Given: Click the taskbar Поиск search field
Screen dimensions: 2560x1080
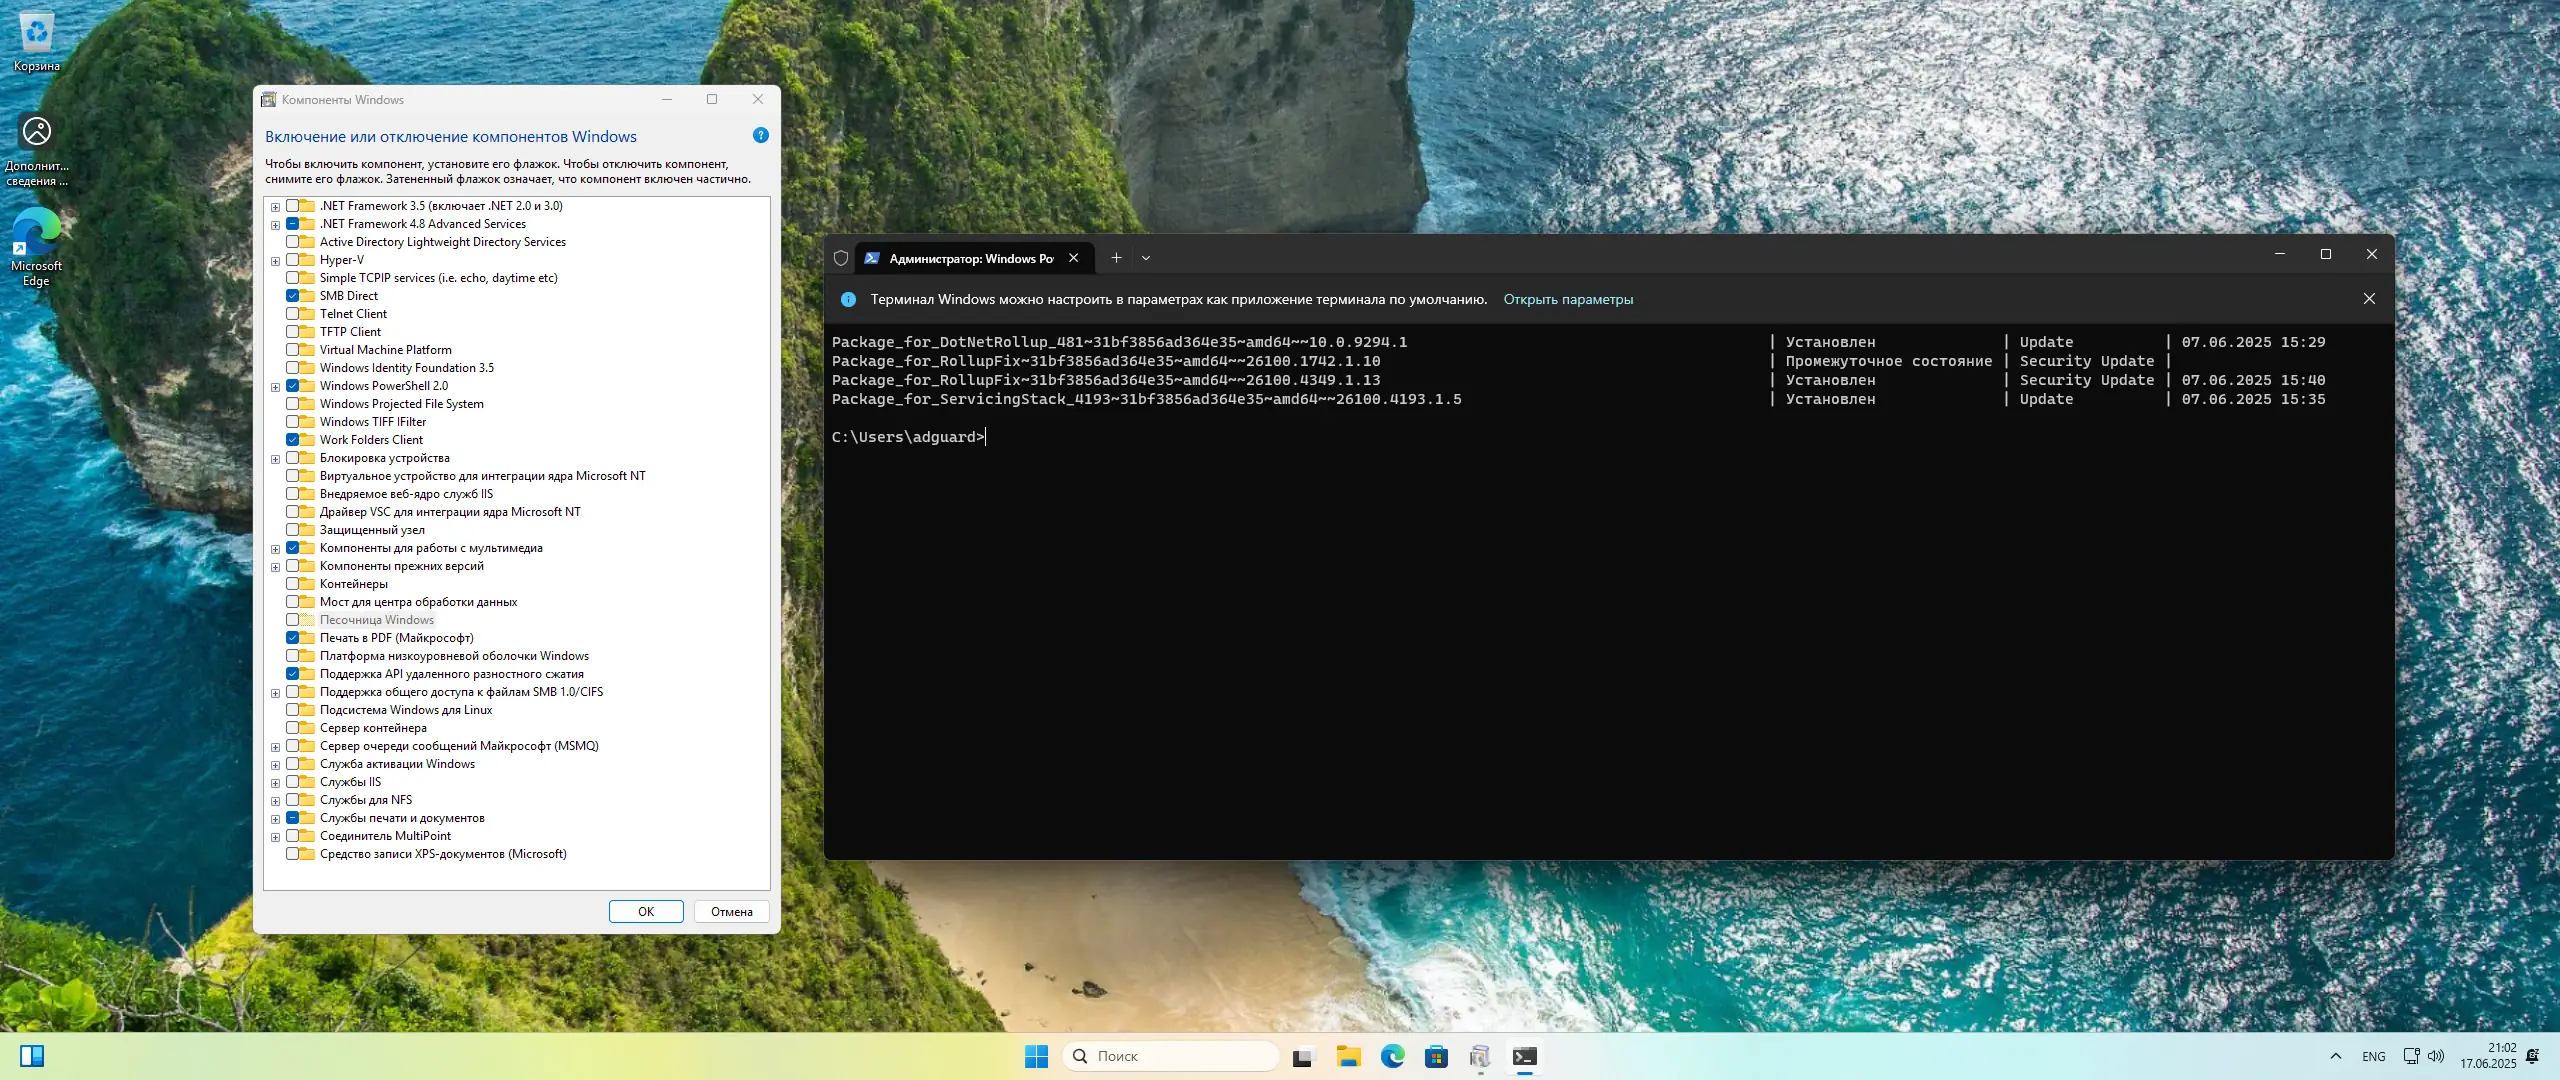Looking at the screenshot, I should pyautogui.click(x=1170, y=1056).
